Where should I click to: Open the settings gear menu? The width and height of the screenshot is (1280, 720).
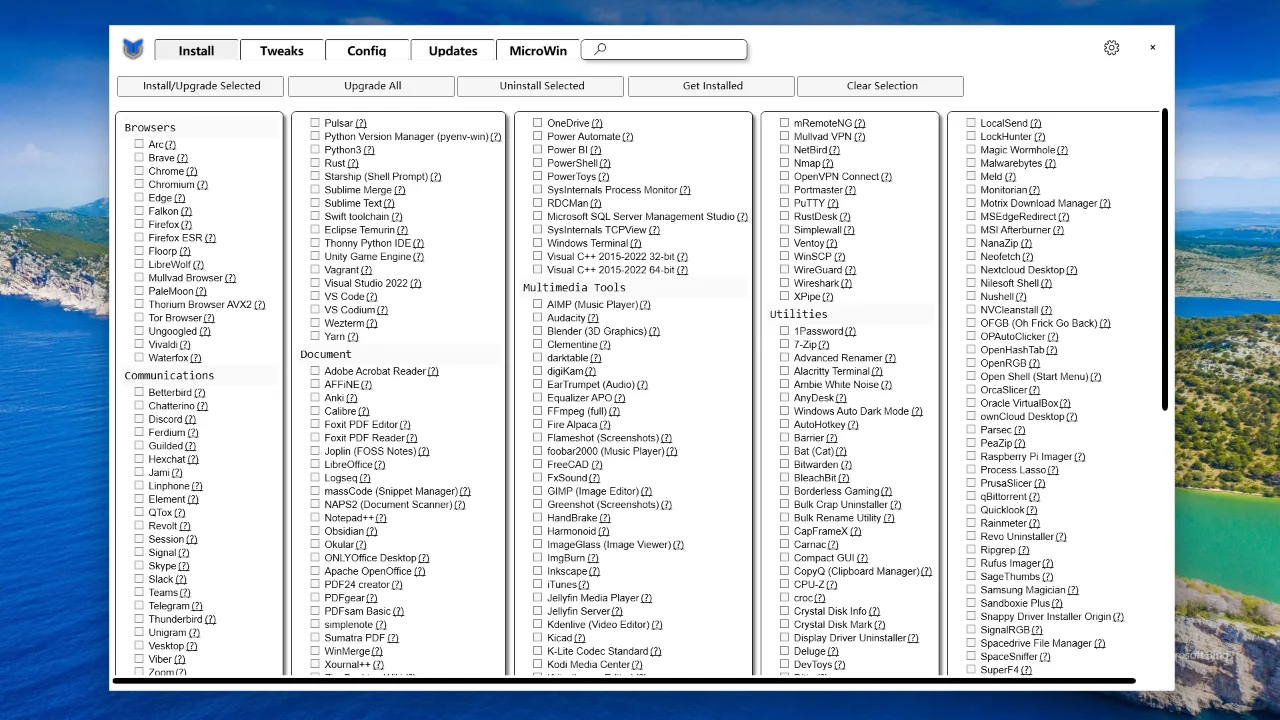[x=1111, y=48]
